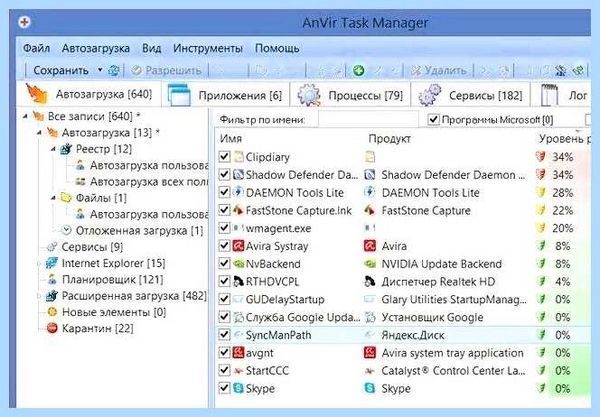Collapse the Автозагрузка [13] tree node
The height and width of the screenshot is (417, 600).
tap(39, 133)
